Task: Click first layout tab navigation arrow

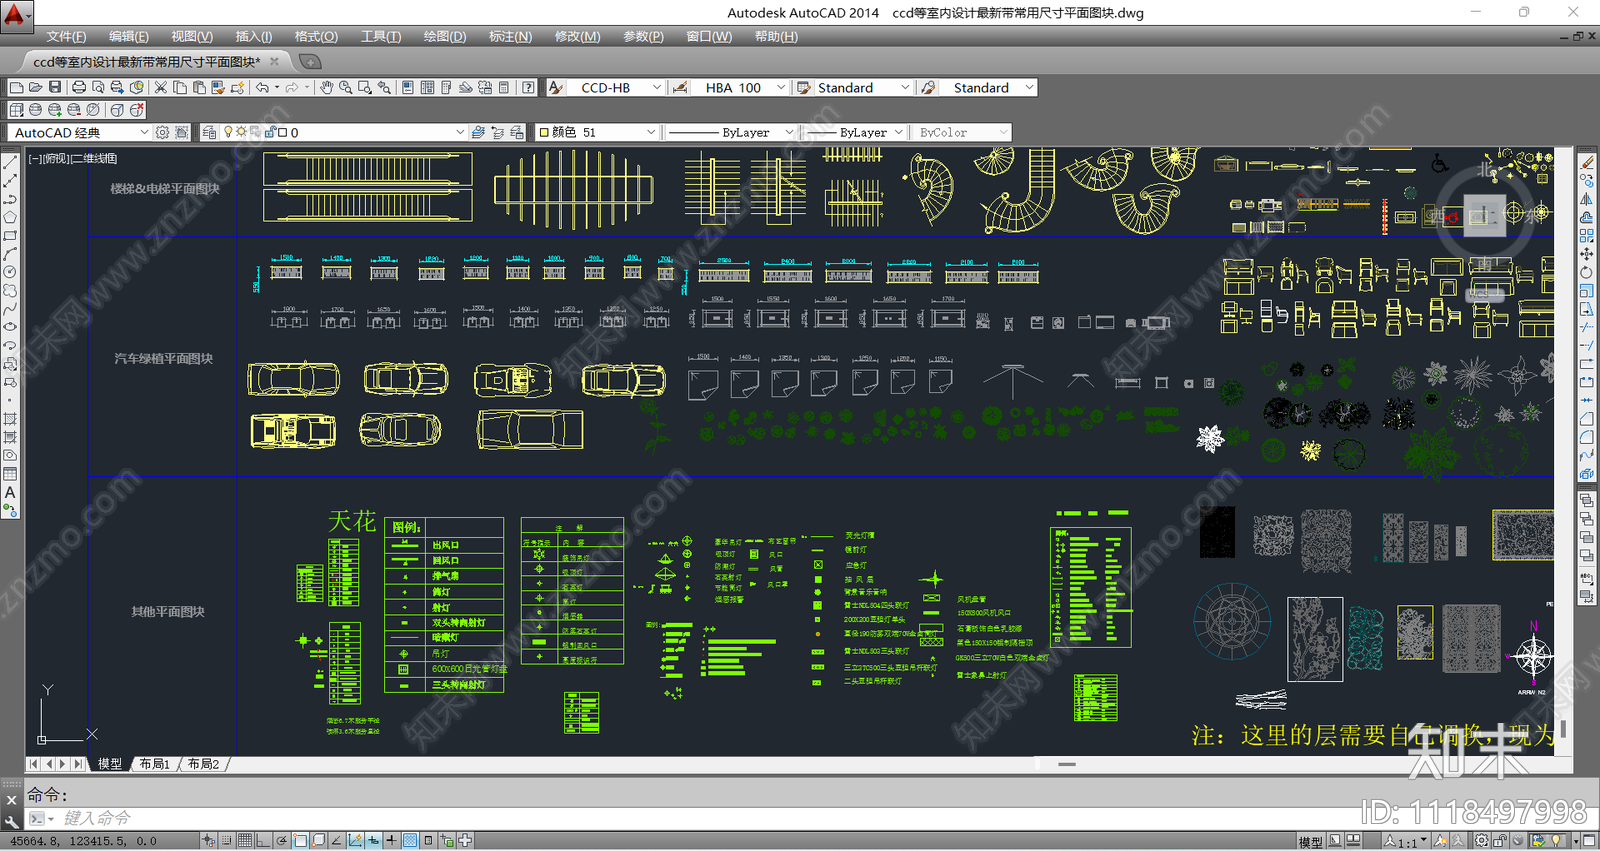Action: click(34, 764)
